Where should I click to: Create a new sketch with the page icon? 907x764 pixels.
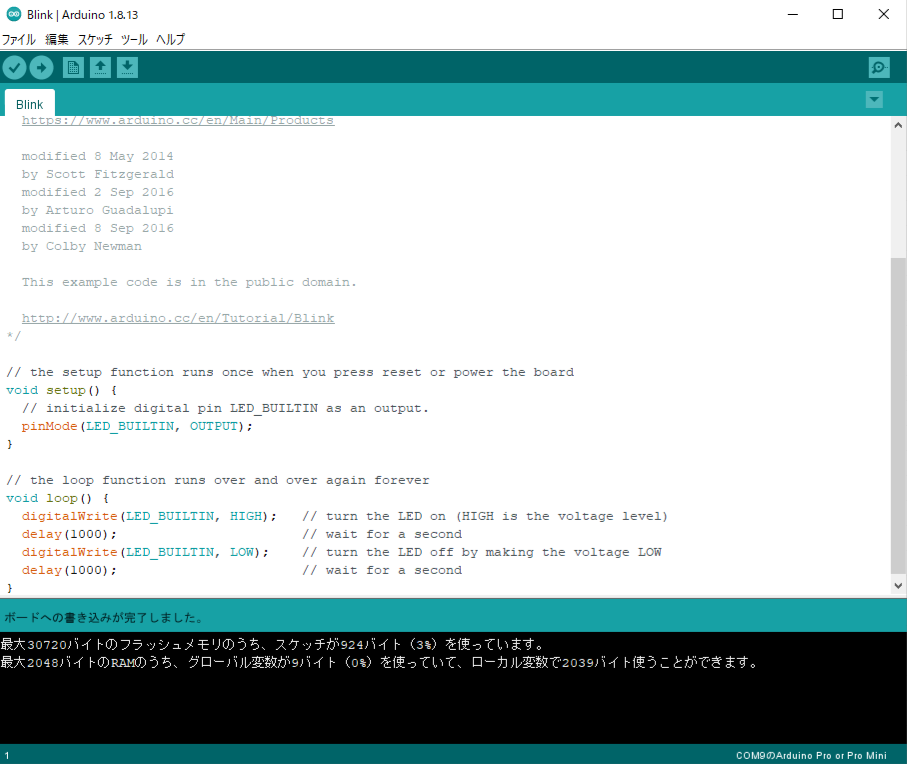[x=73, y=68]
